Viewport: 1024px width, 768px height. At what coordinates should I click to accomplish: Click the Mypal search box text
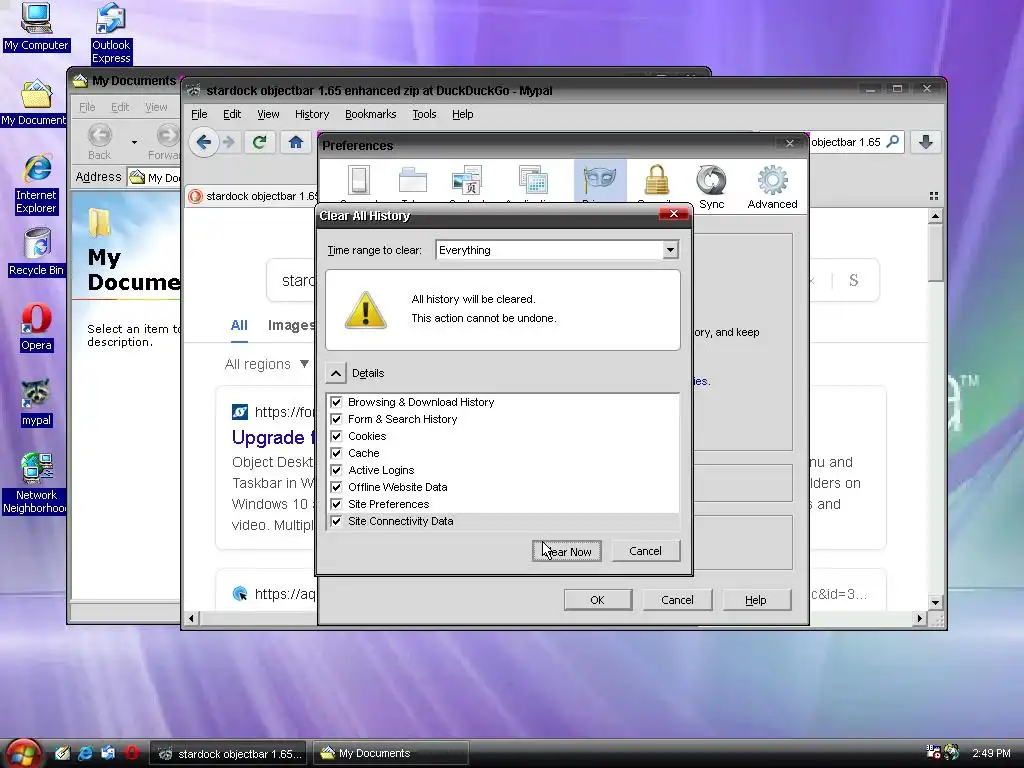pos(846,142)
